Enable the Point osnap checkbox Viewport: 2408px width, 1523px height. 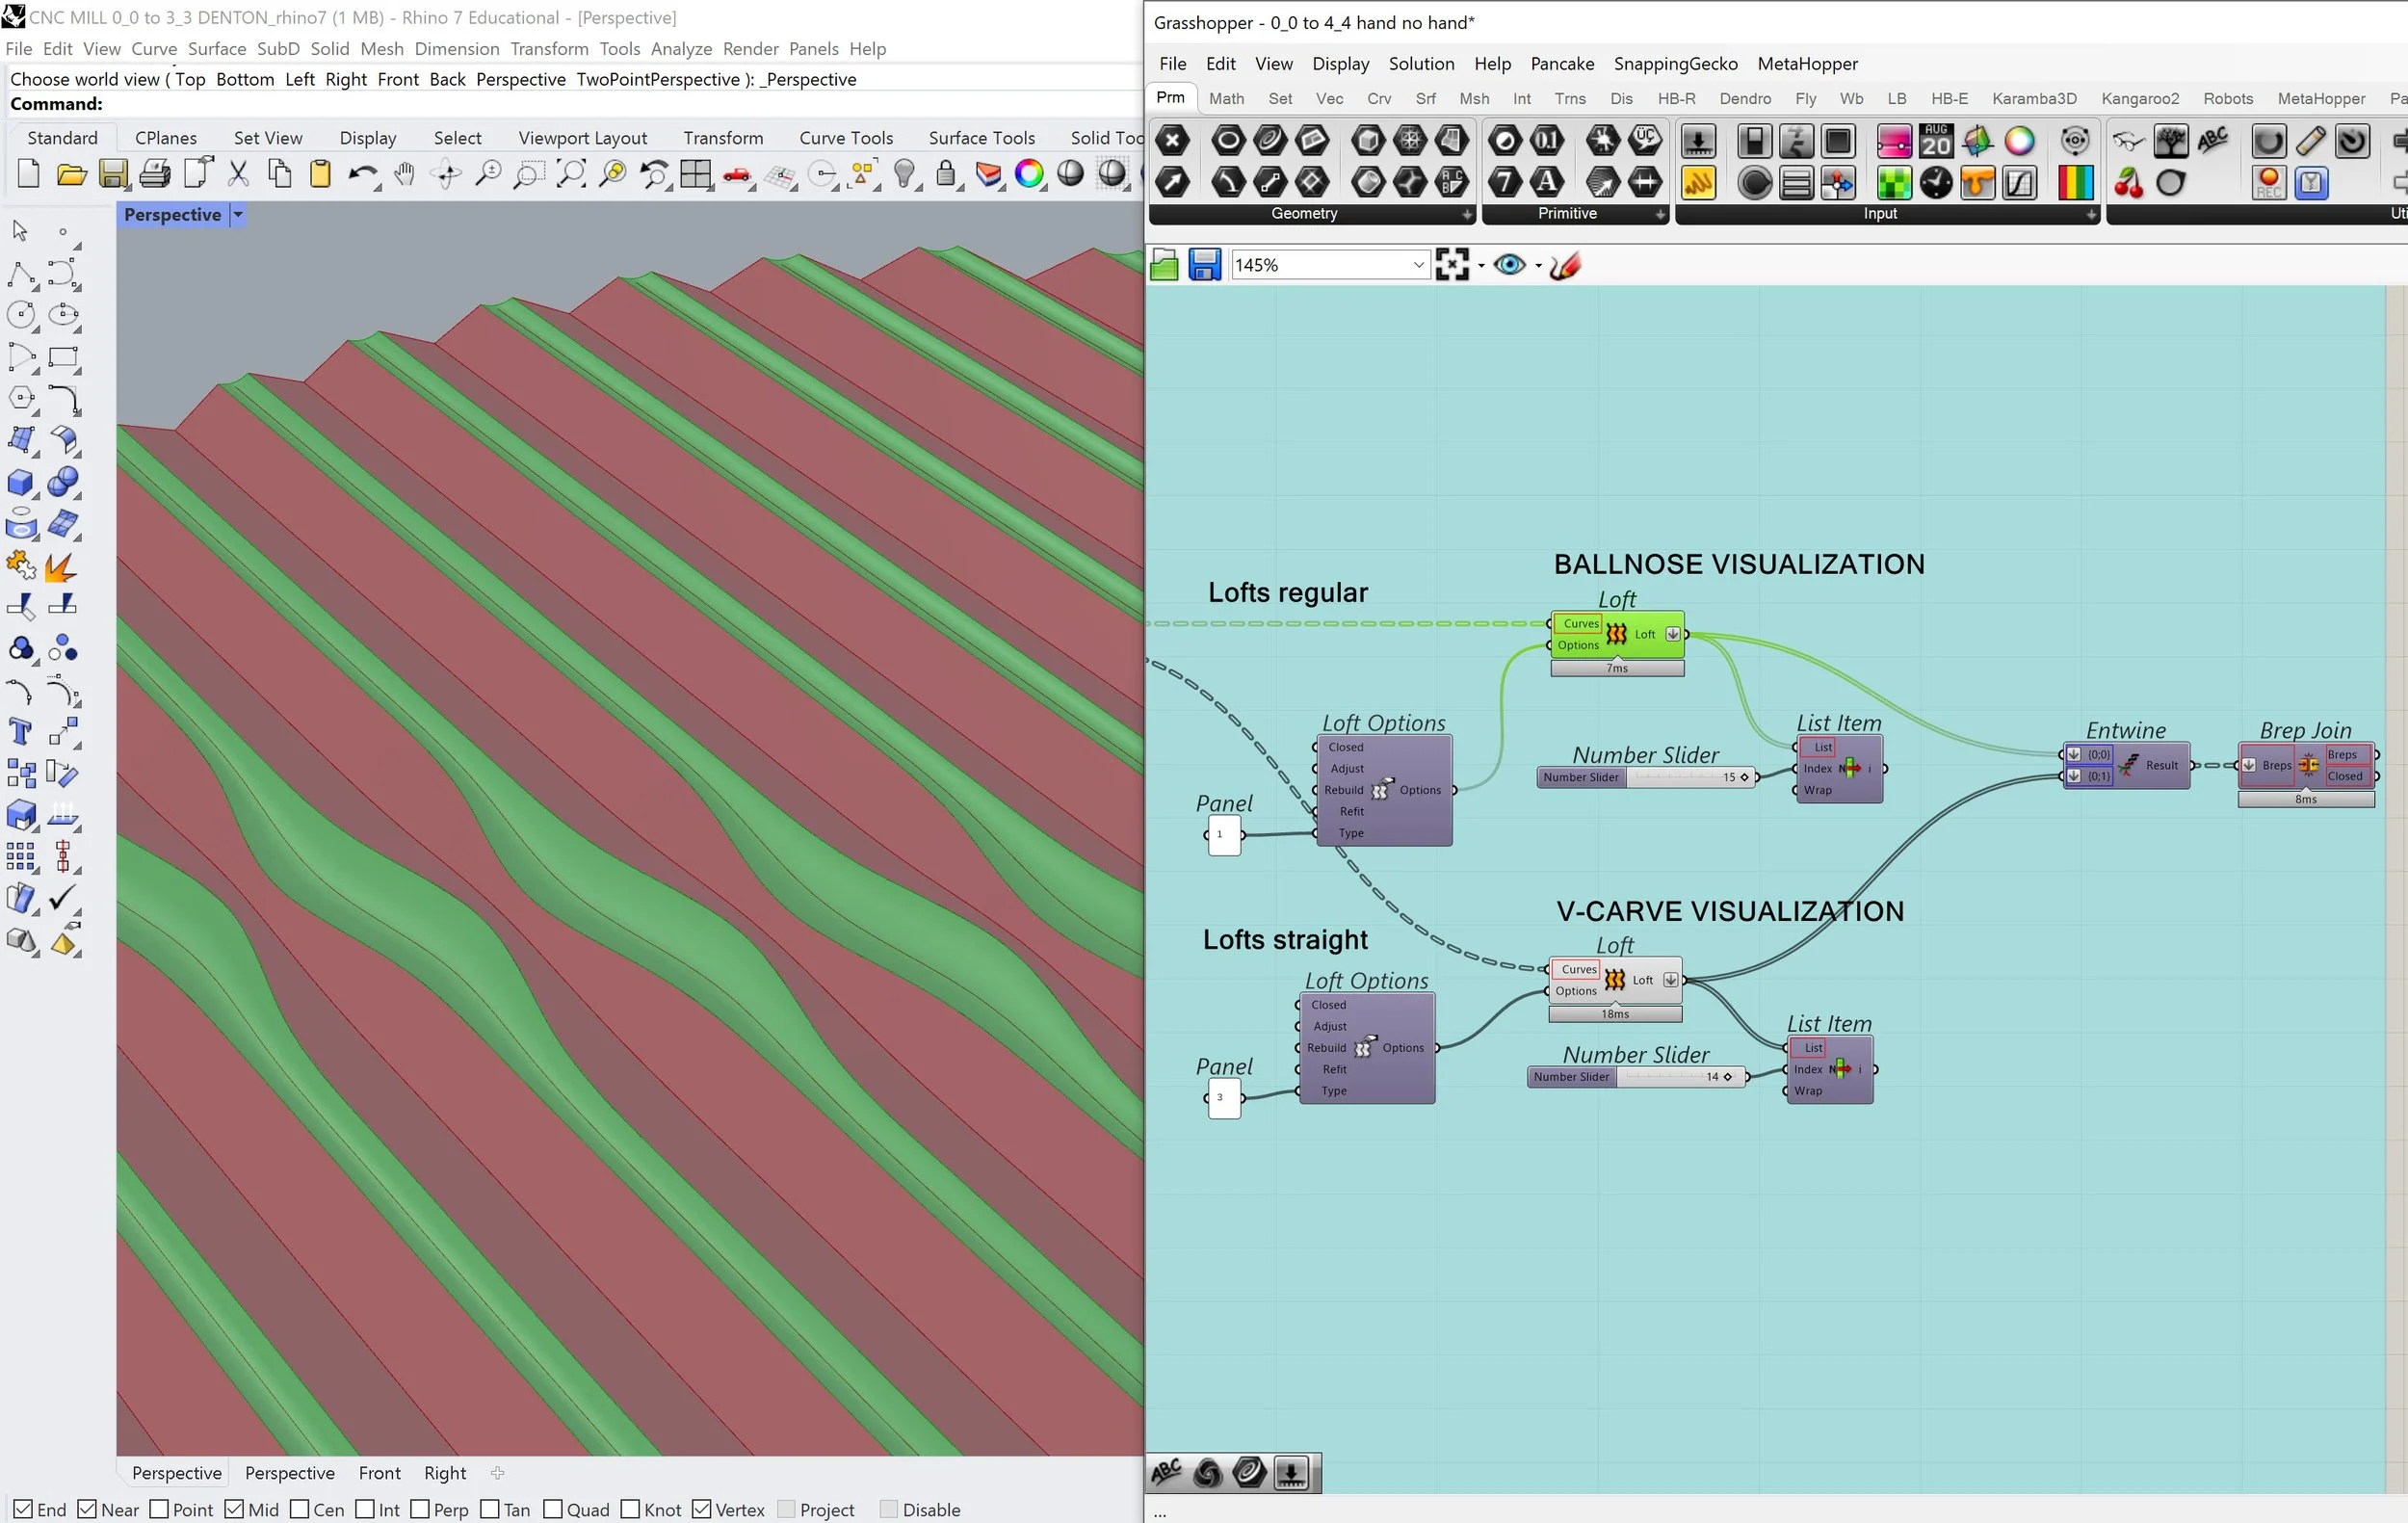coord(160,1509)
